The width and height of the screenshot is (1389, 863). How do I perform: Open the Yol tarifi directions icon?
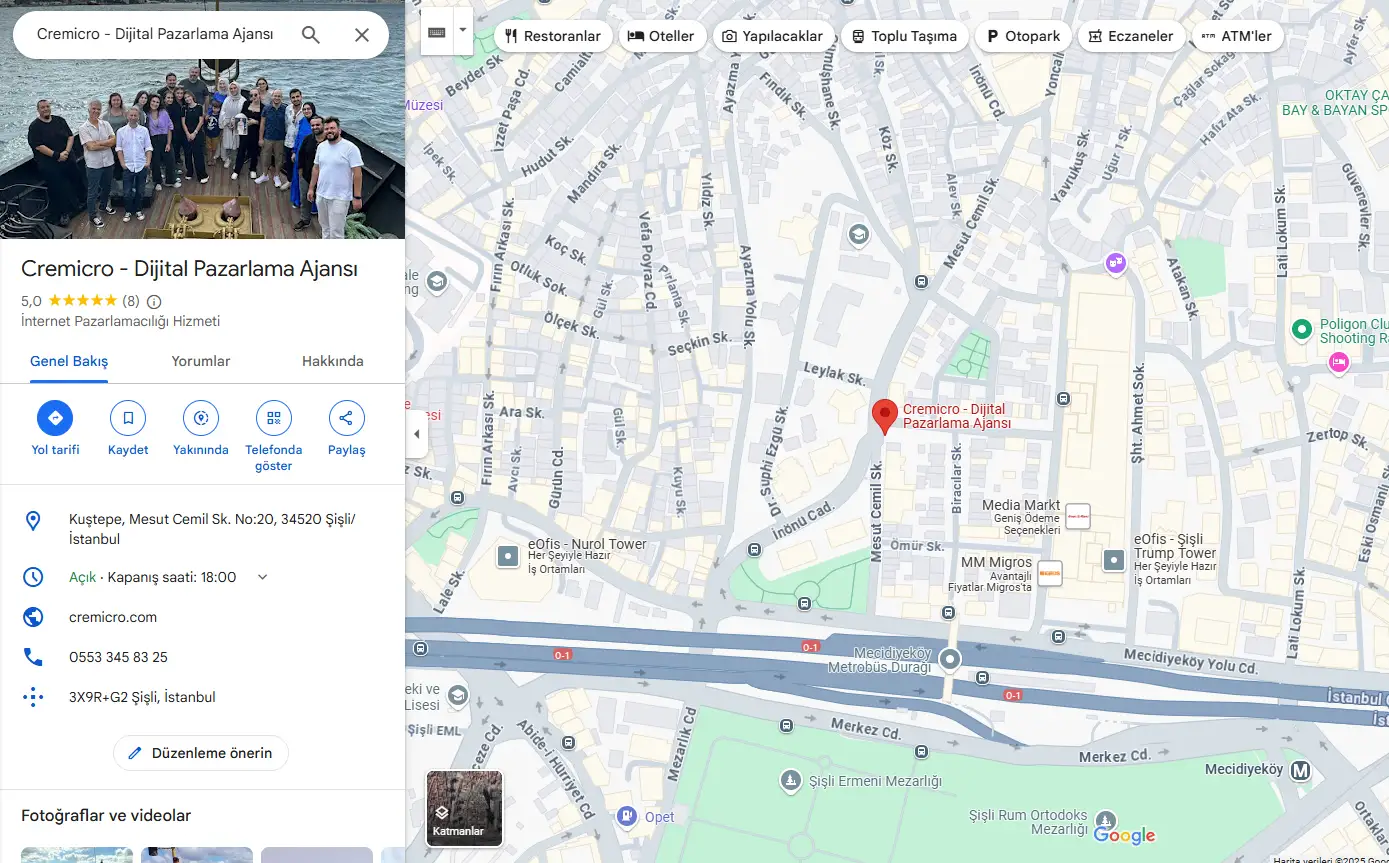55,418
